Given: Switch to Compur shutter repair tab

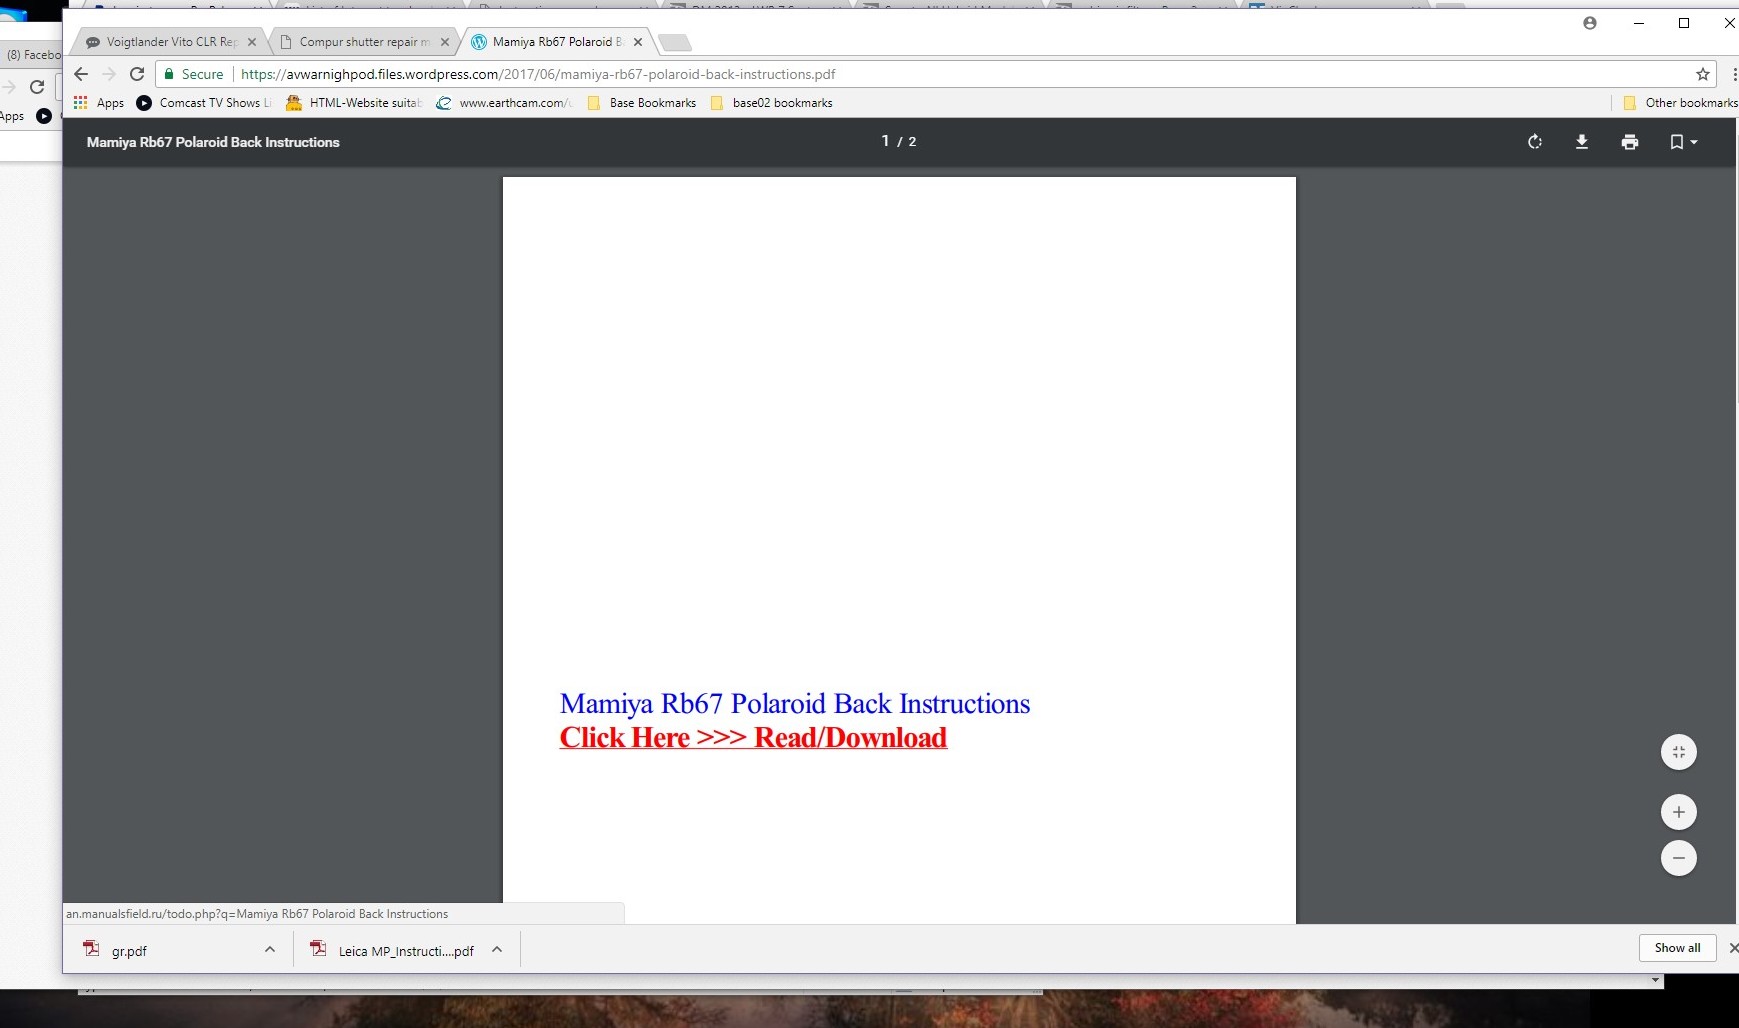Looking at the screenshot, I should click(362, 42).
